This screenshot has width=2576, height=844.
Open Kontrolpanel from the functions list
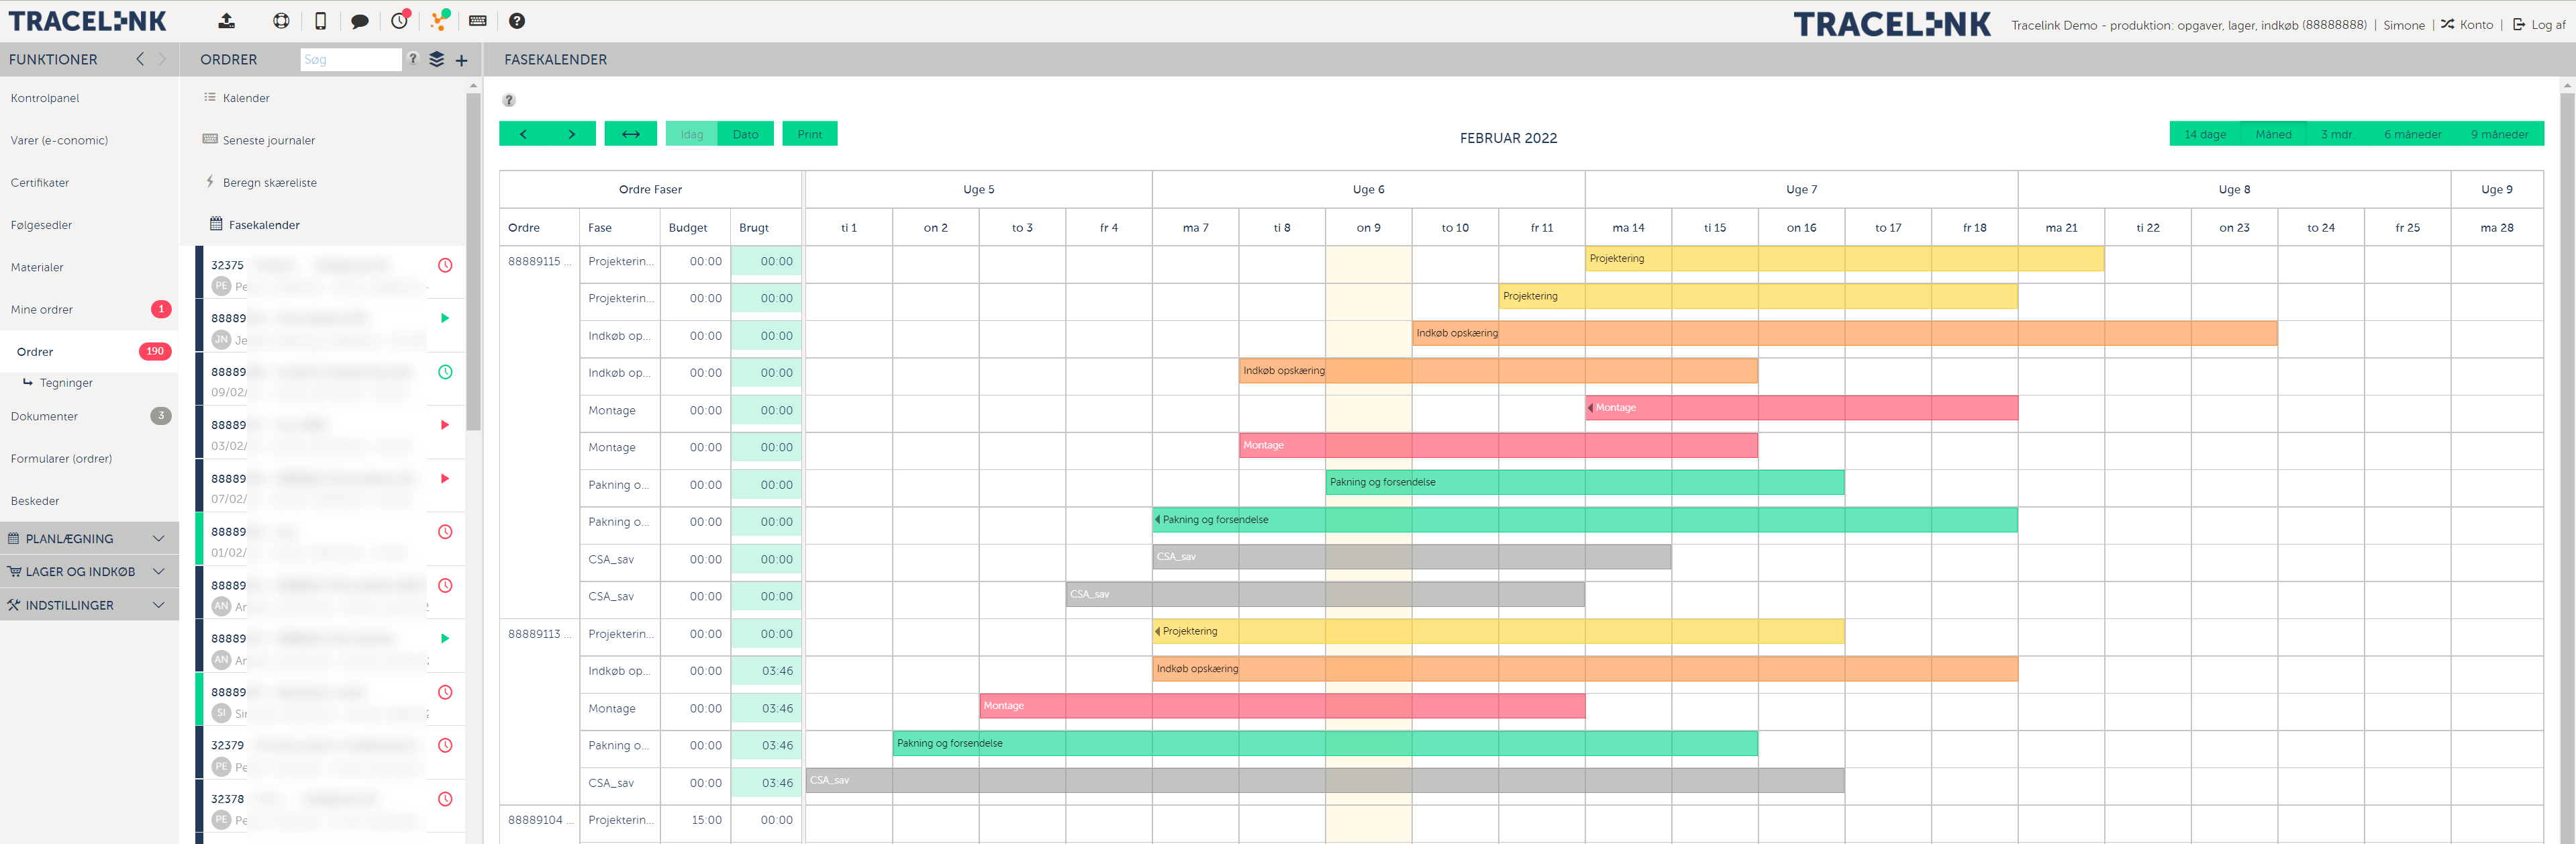pyautogui.click(x=45, y=98)
